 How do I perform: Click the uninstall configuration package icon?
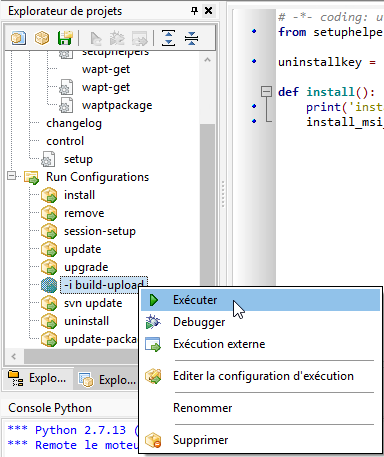(x=49, y=321)
